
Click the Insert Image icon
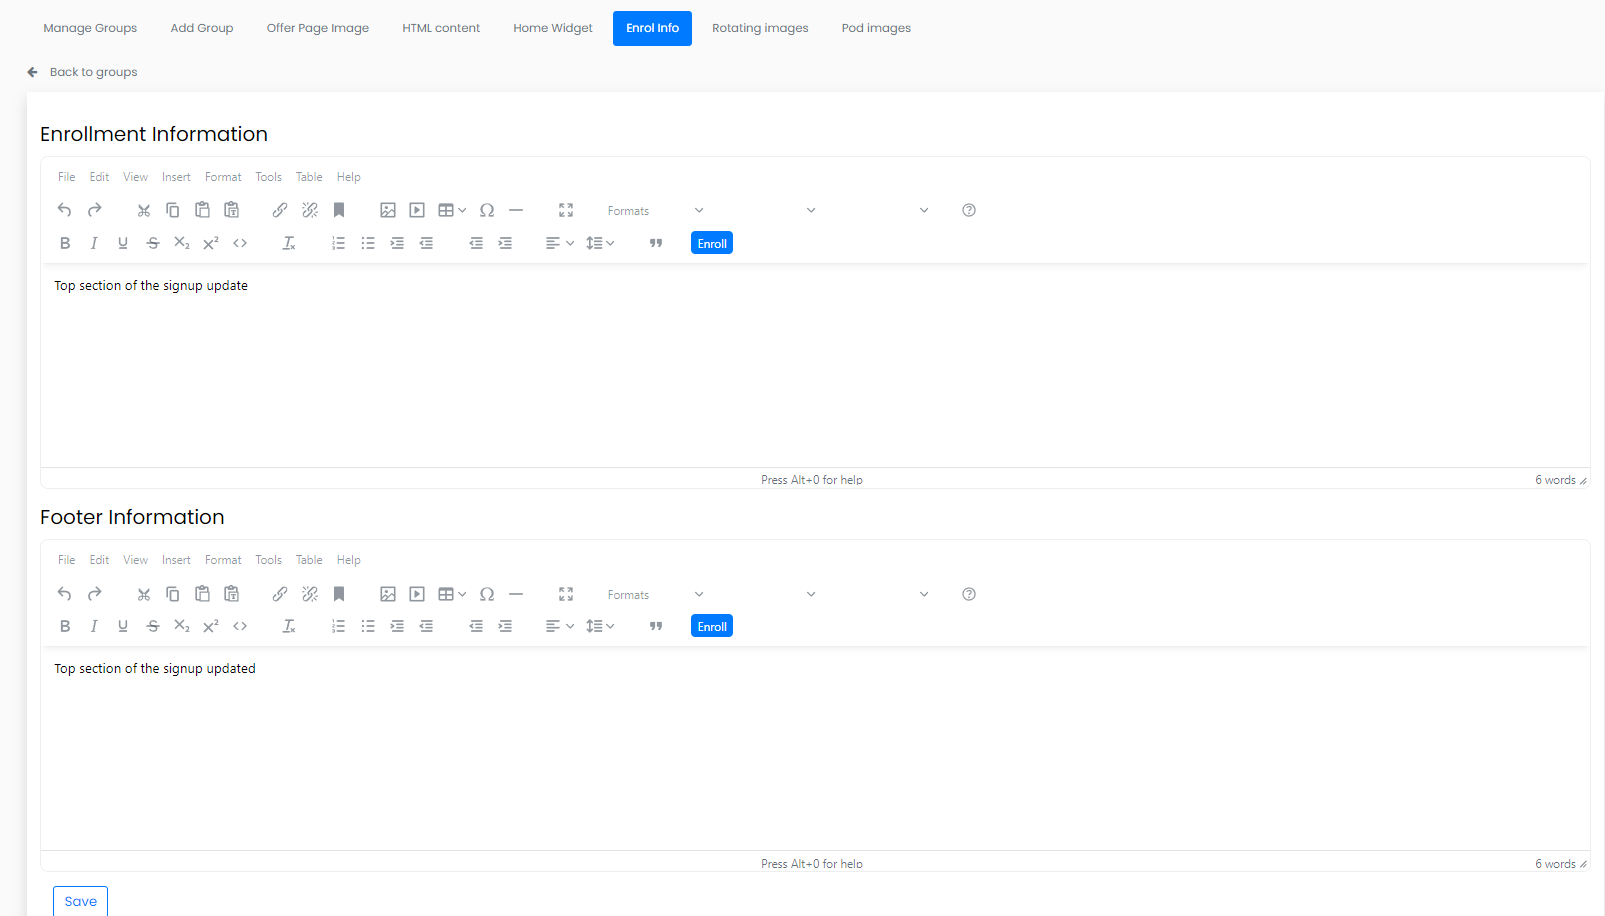pyautogui.click(x=388, y=210)
